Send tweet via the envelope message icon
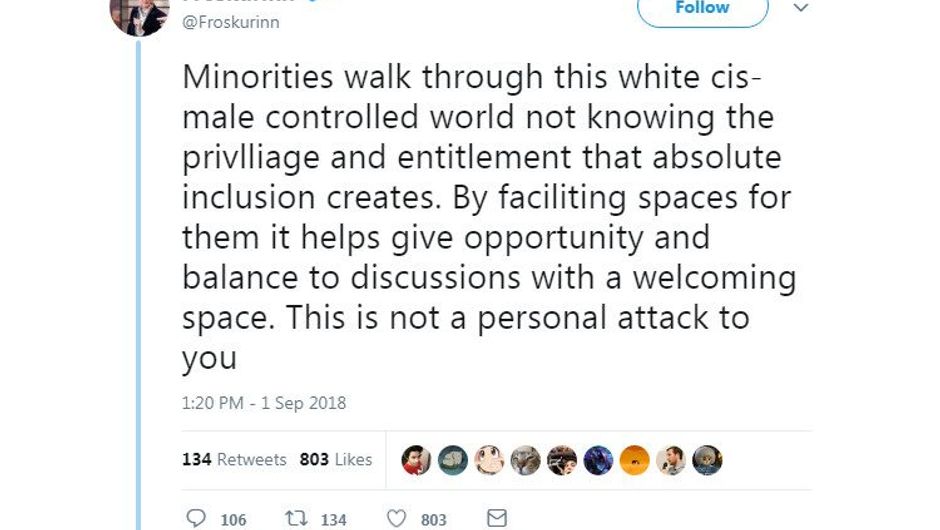The image size is (940, 530). pyautogui.click(x=496, y=518)
